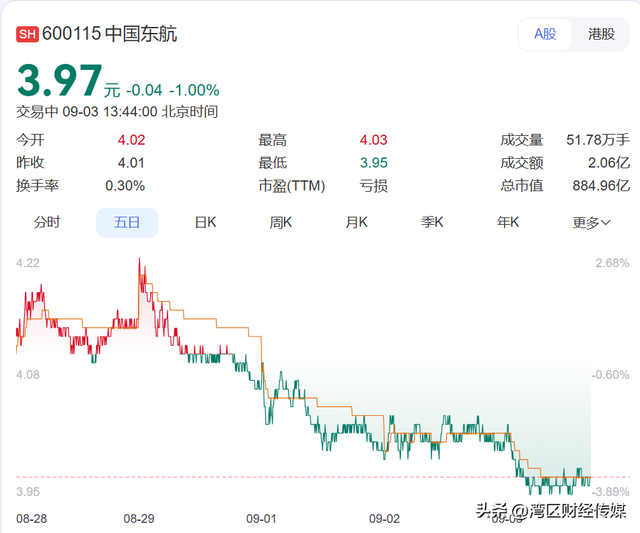Click the 09-02 date axis label
The image size is (640, 533).
pos(384,519)
